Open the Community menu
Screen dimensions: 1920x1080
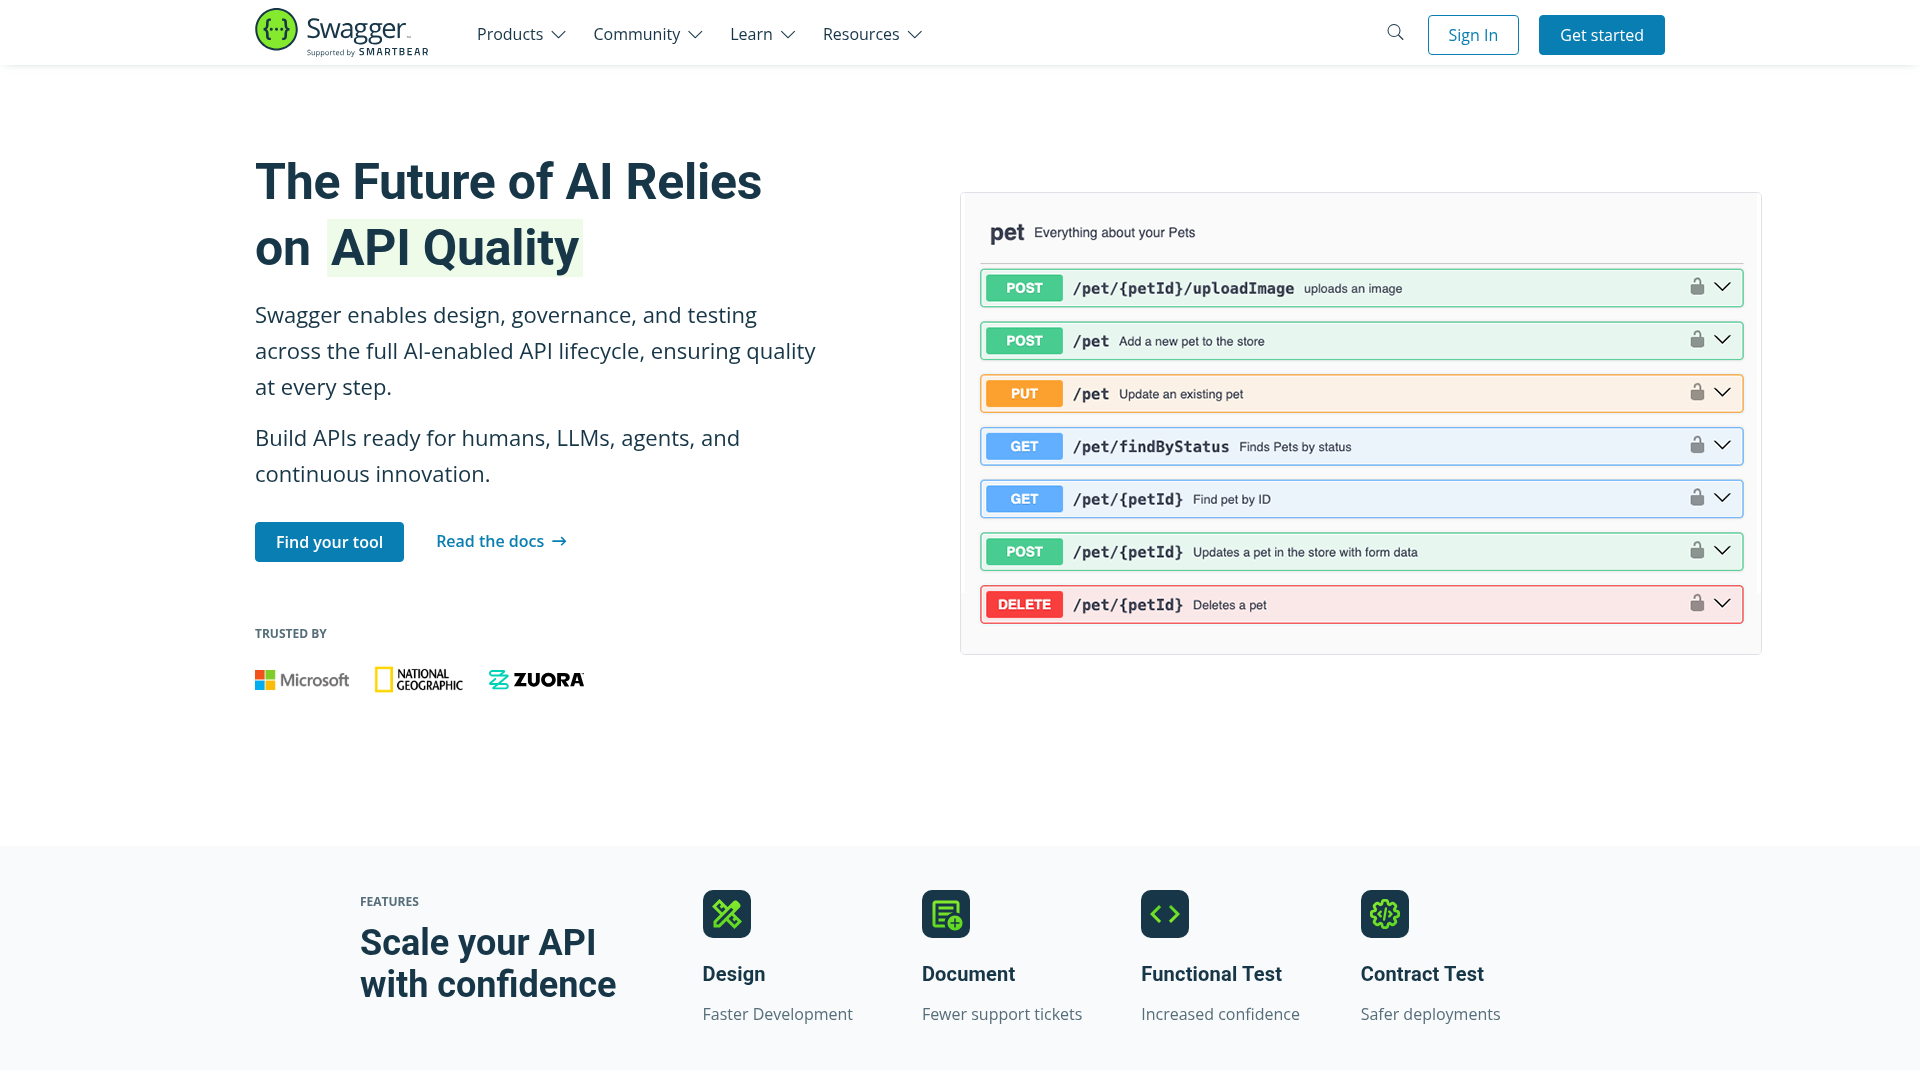pyautogui.click(x=647, y=34)
